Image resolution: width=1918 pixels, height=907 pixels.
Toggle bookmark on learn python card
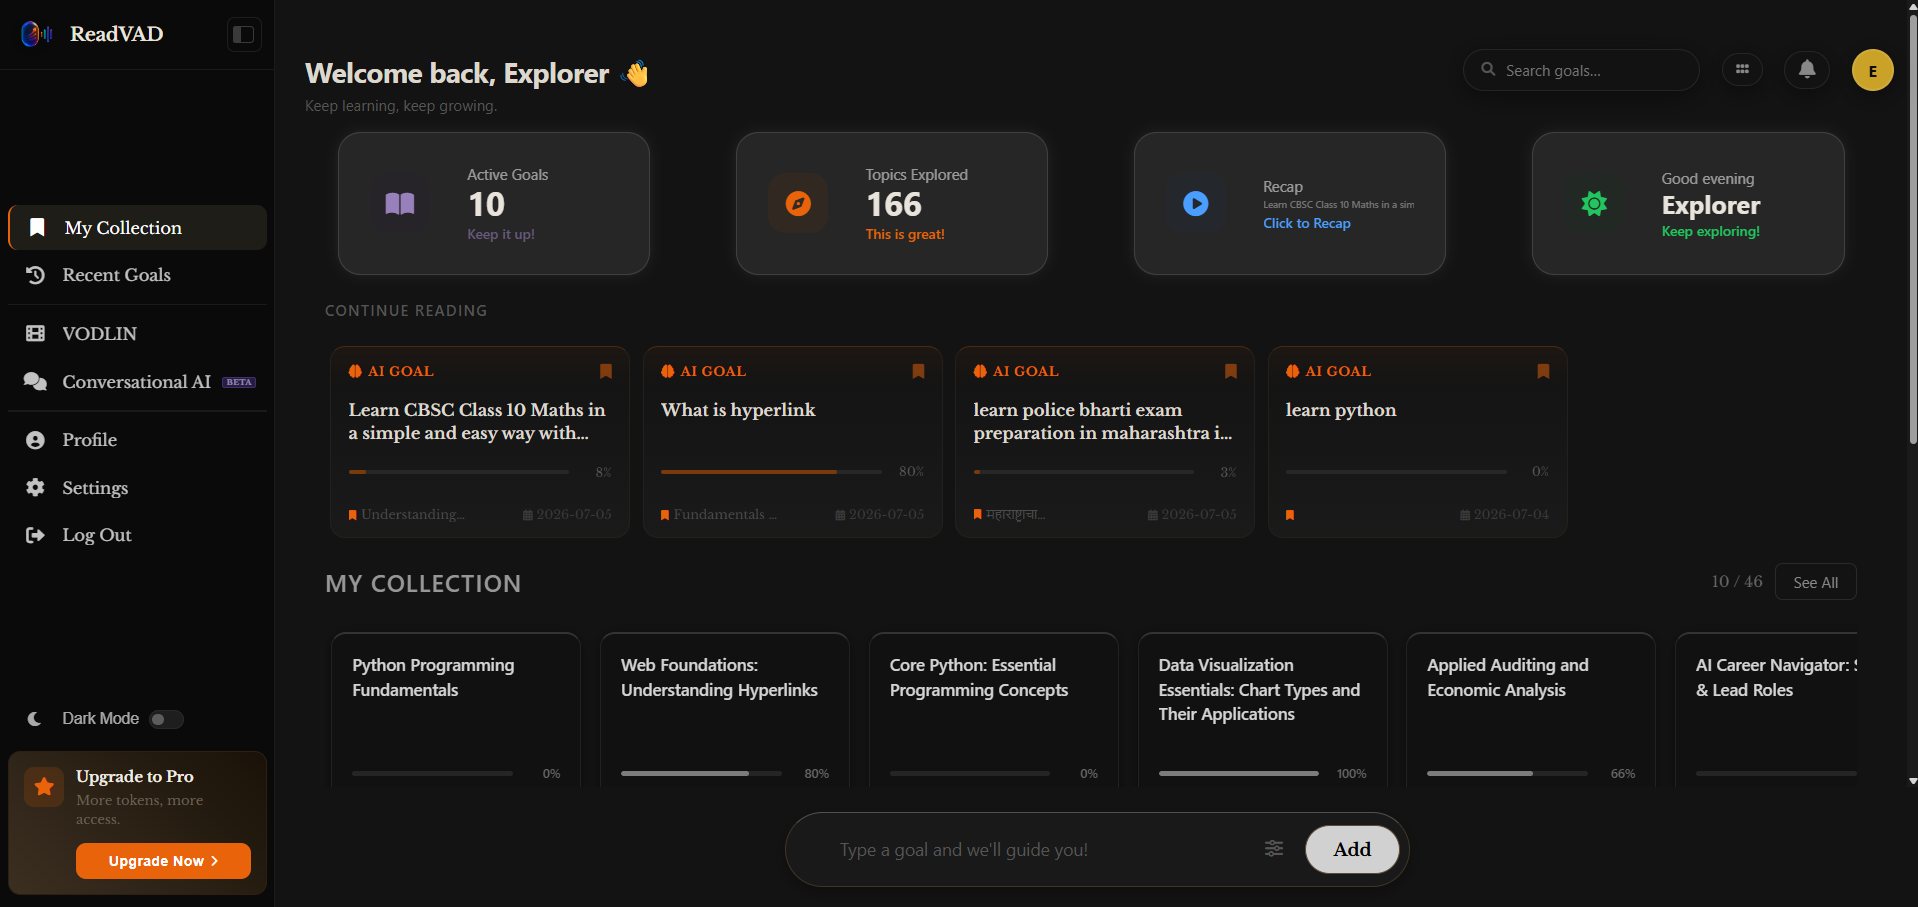[x=1543, y=371]
